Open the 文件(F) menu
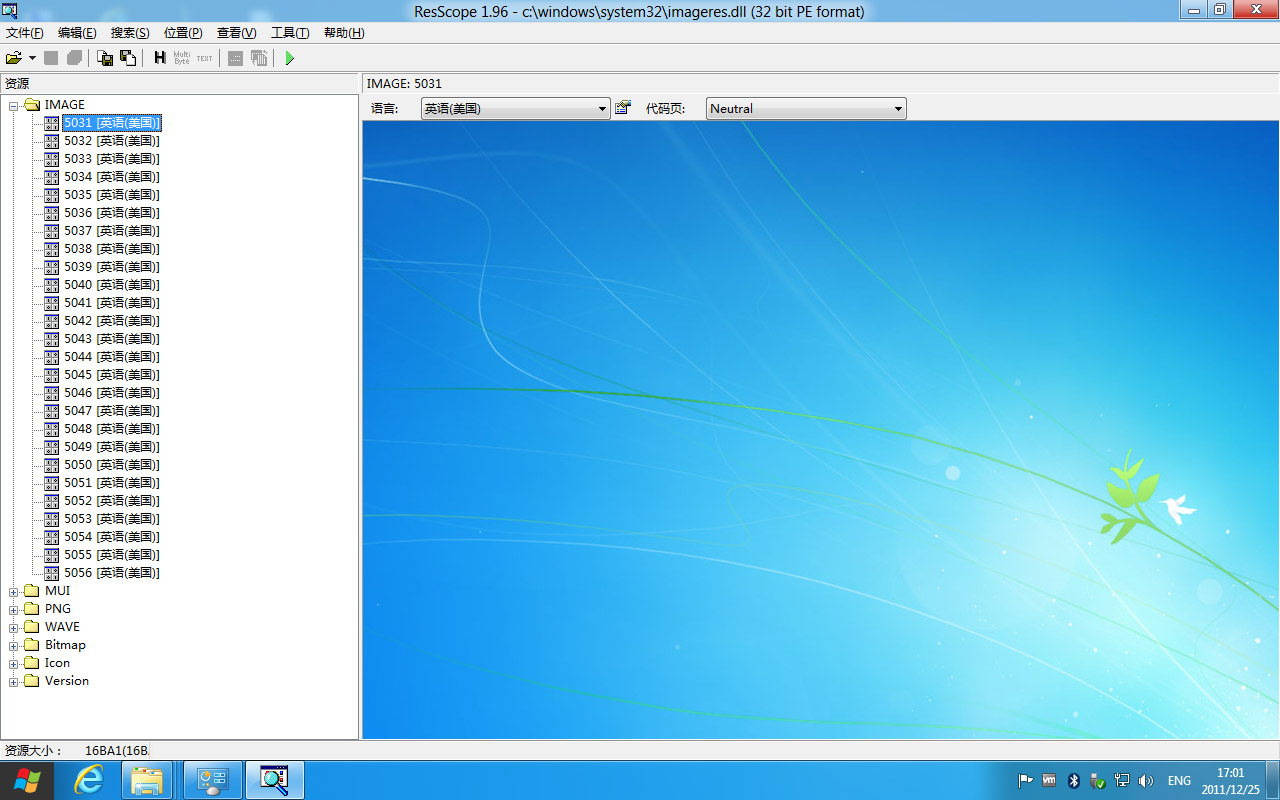Viewport: 1280px width, 800px height. pos(24,33)
